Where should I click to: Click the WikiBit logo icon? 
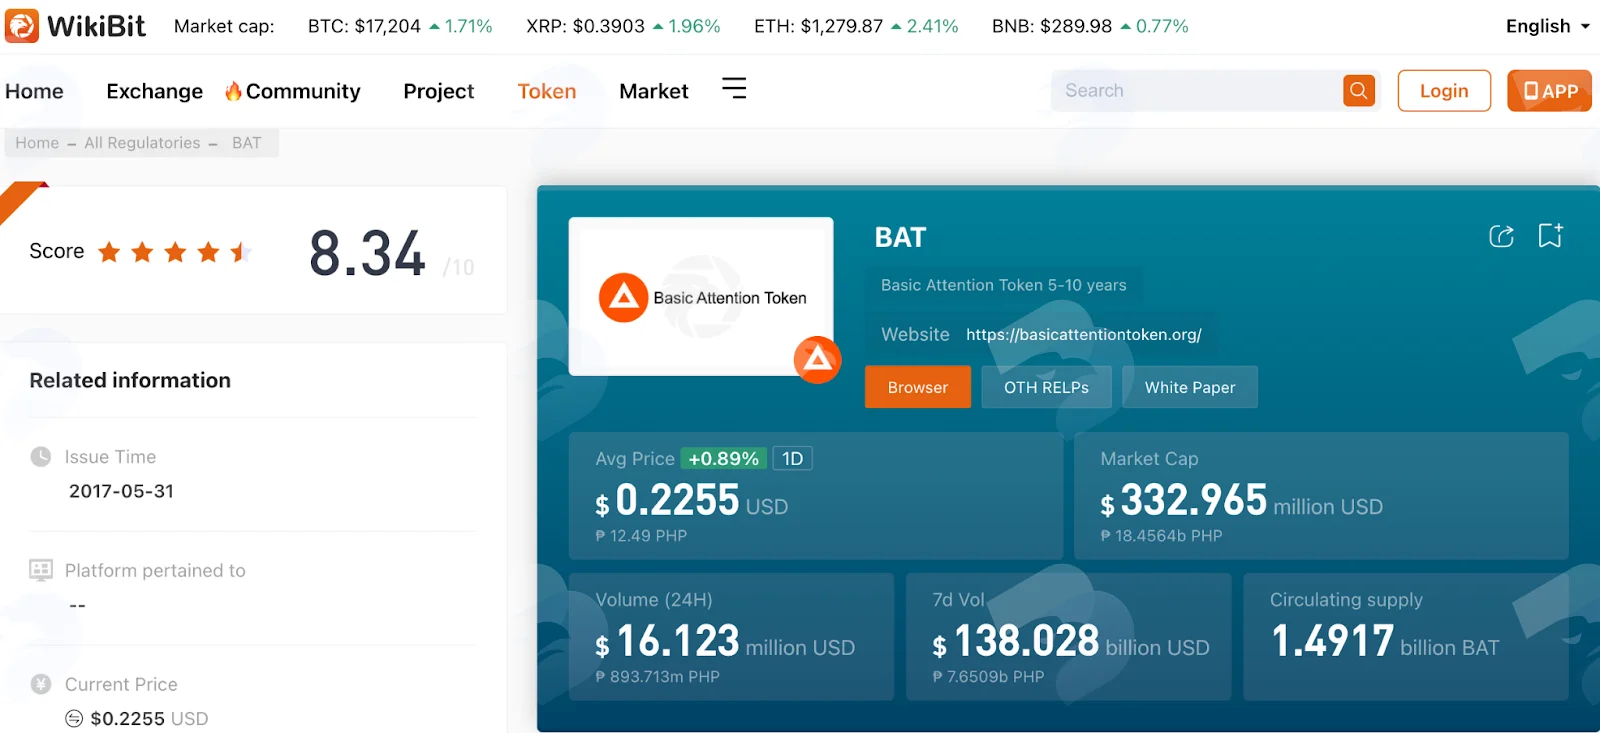click(x=22, y=25)
